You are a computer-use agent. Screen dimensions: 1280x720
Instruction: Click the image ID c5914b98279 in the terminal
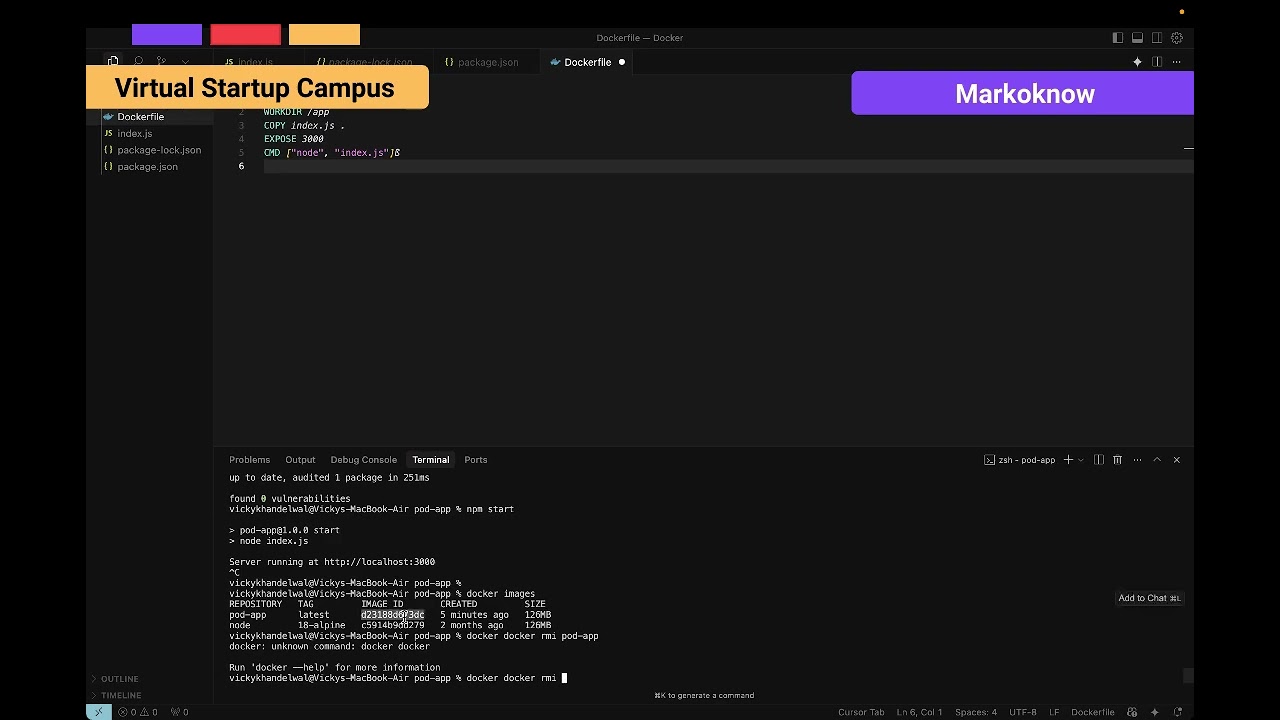coord(393,625)
